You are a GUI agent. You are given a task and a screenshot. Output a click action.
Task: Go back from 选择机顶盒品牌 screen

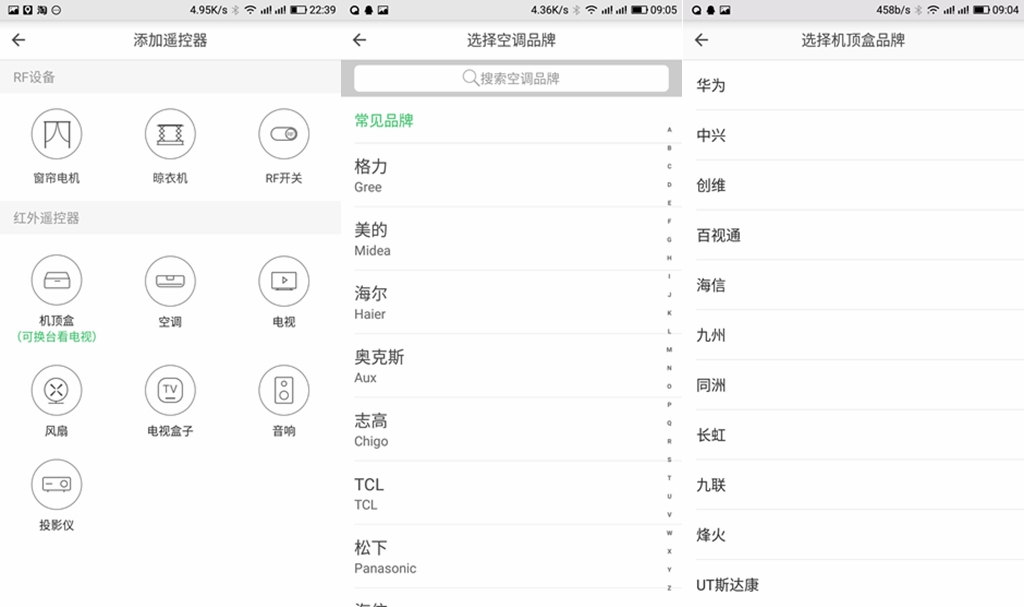pos(701,40)
